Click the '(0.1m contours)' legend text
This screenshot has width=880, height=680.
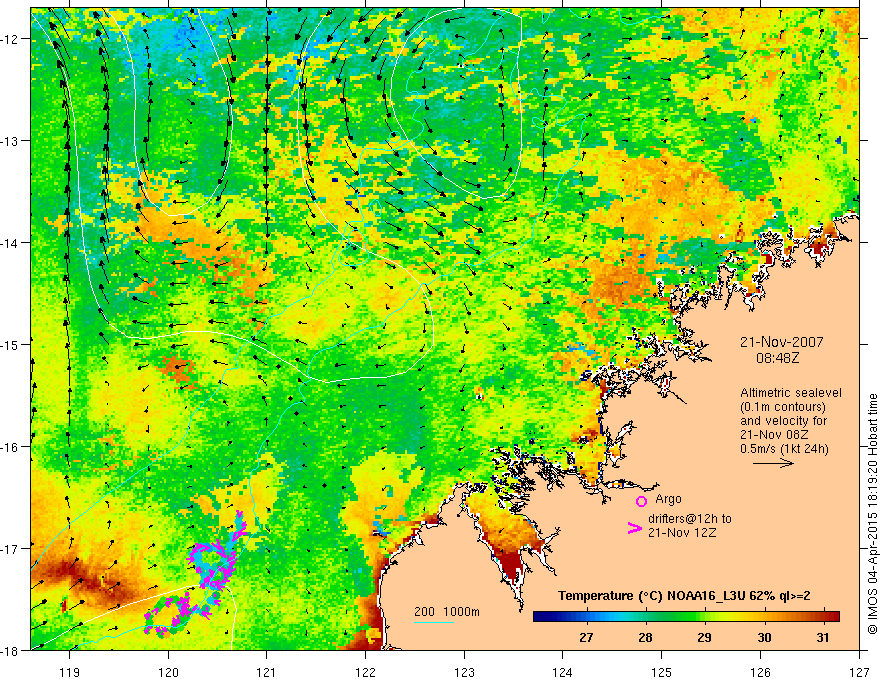click(x=783, y=407)
